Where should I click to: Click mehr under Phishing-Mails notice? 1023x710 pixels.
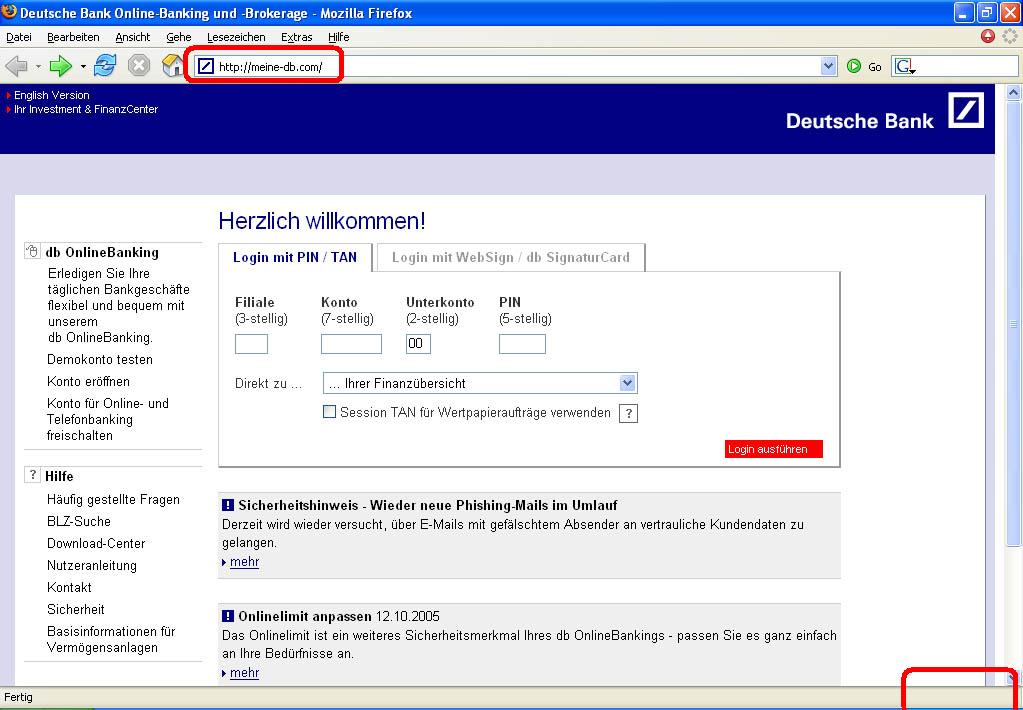245,562
